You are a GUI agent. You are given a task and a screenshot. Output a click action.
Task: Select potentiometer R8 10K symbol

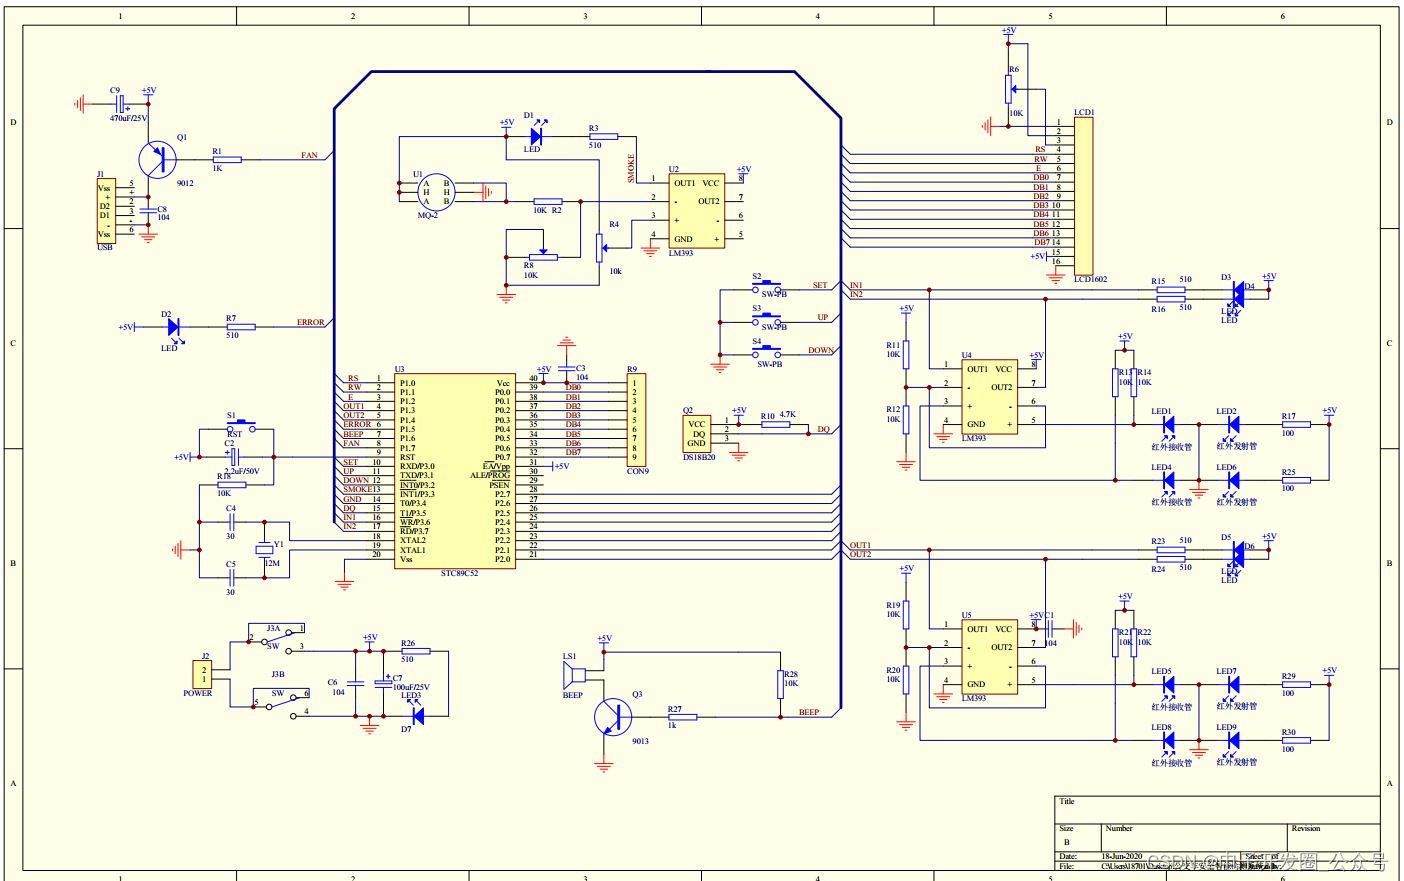click(x=543, y=257)
